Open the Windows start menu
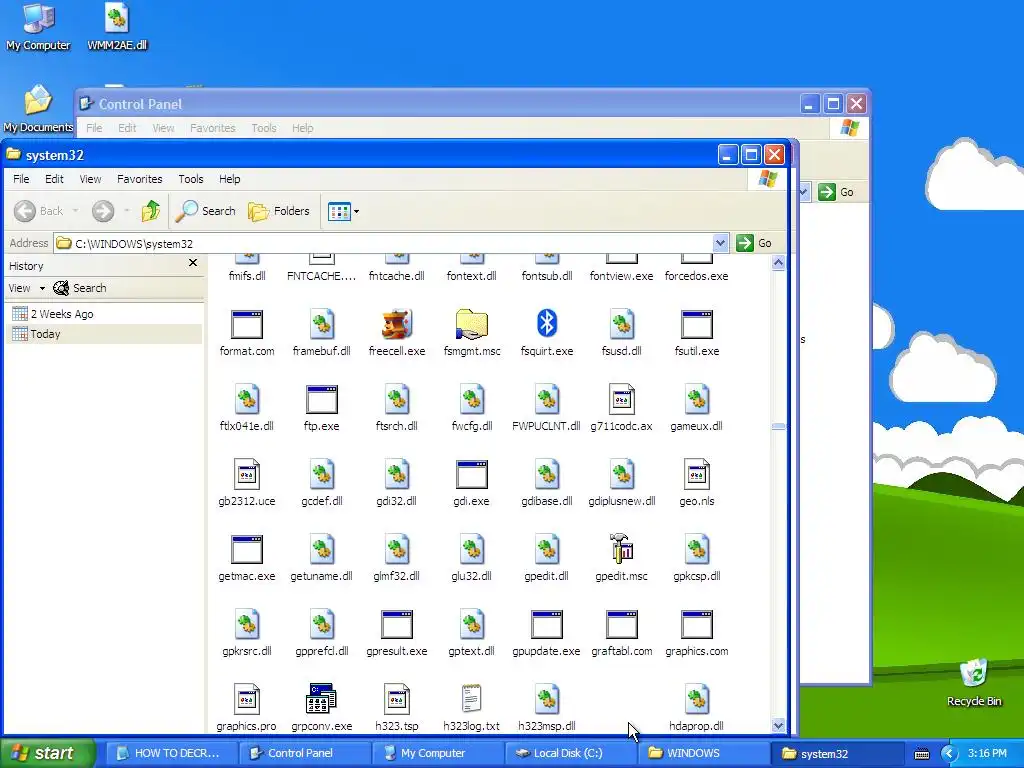The image size is (1024, 768). coord(48,753)
